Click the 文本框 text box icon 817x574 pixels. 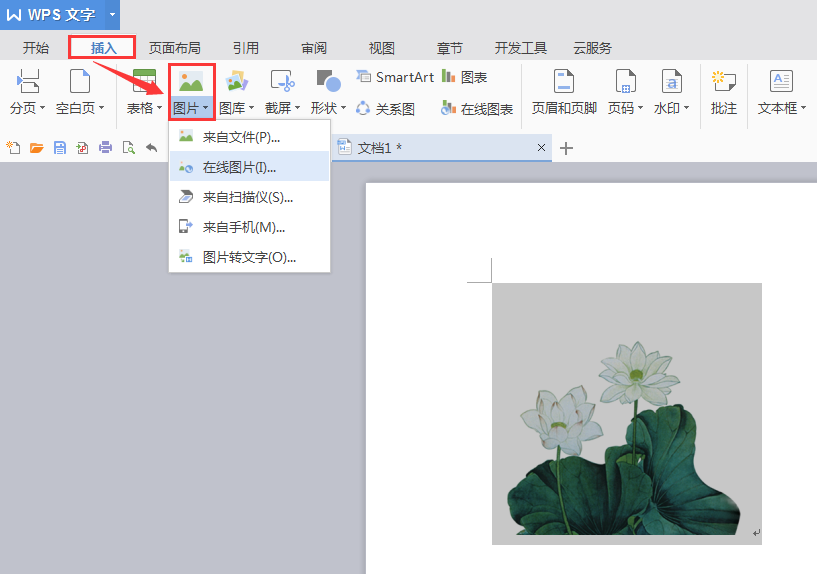(x=782, y=81)
